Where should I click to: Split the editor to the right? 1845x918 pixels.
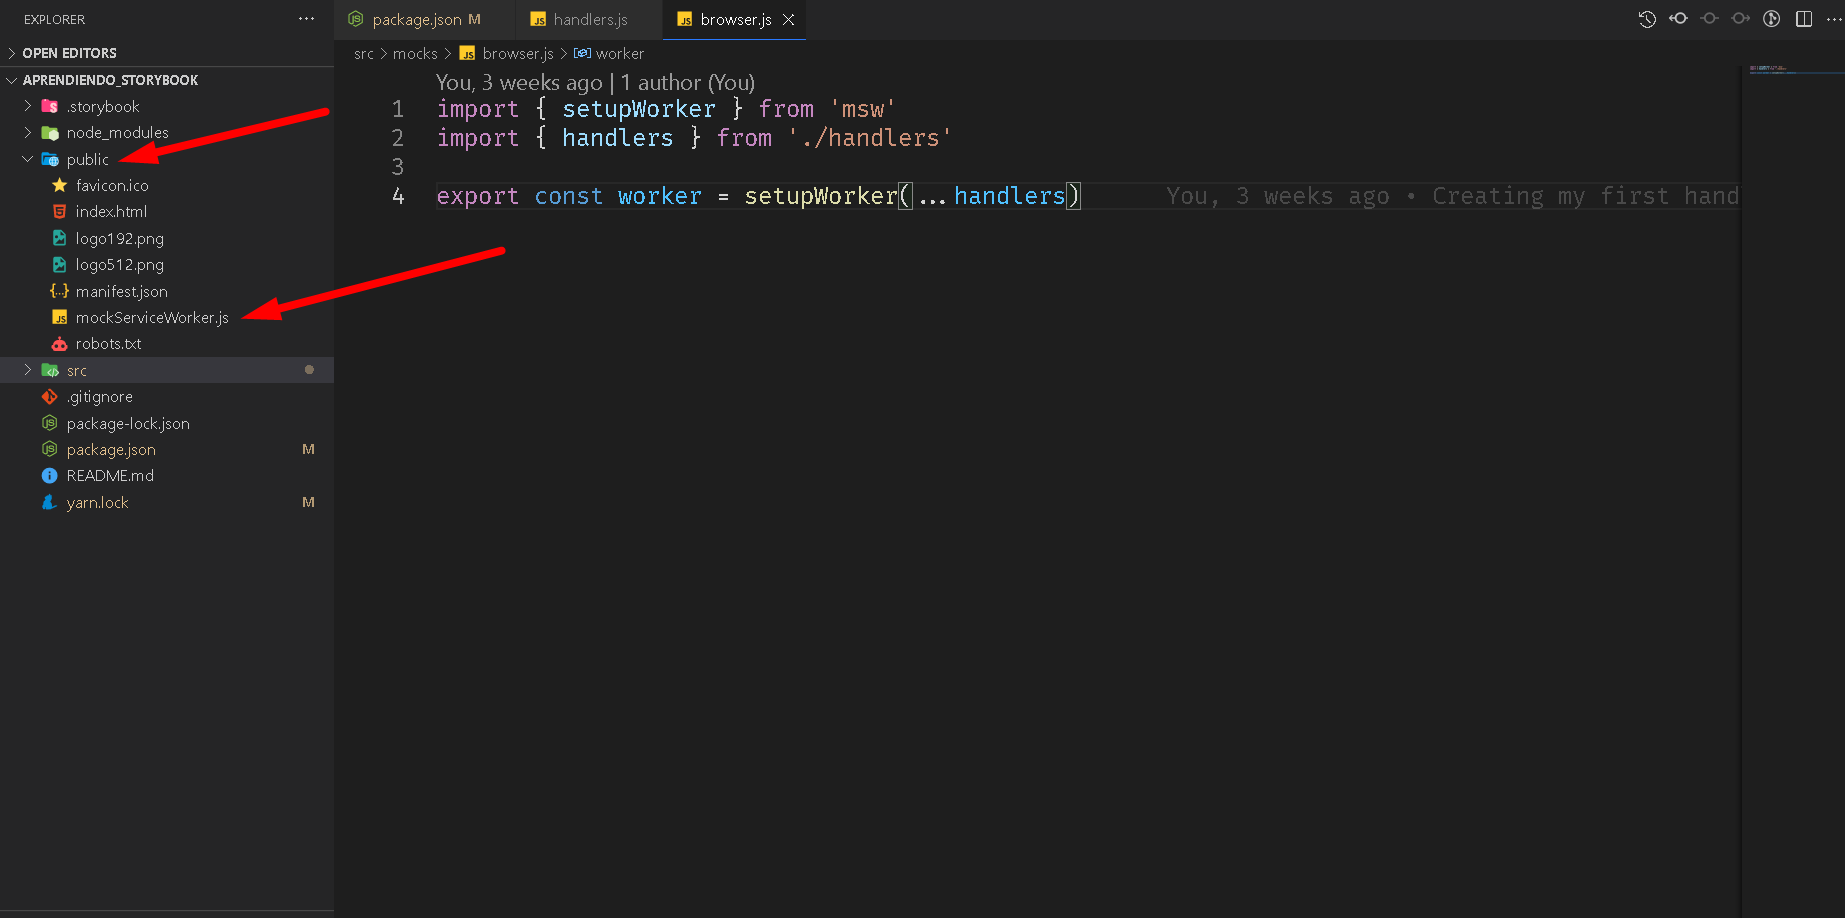1804,19
